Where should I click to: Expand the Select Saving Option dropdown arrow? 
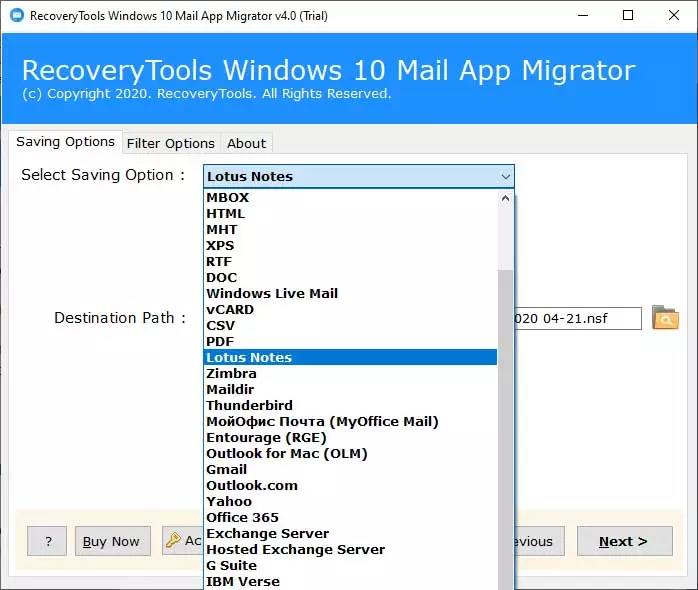pos(504,177)
